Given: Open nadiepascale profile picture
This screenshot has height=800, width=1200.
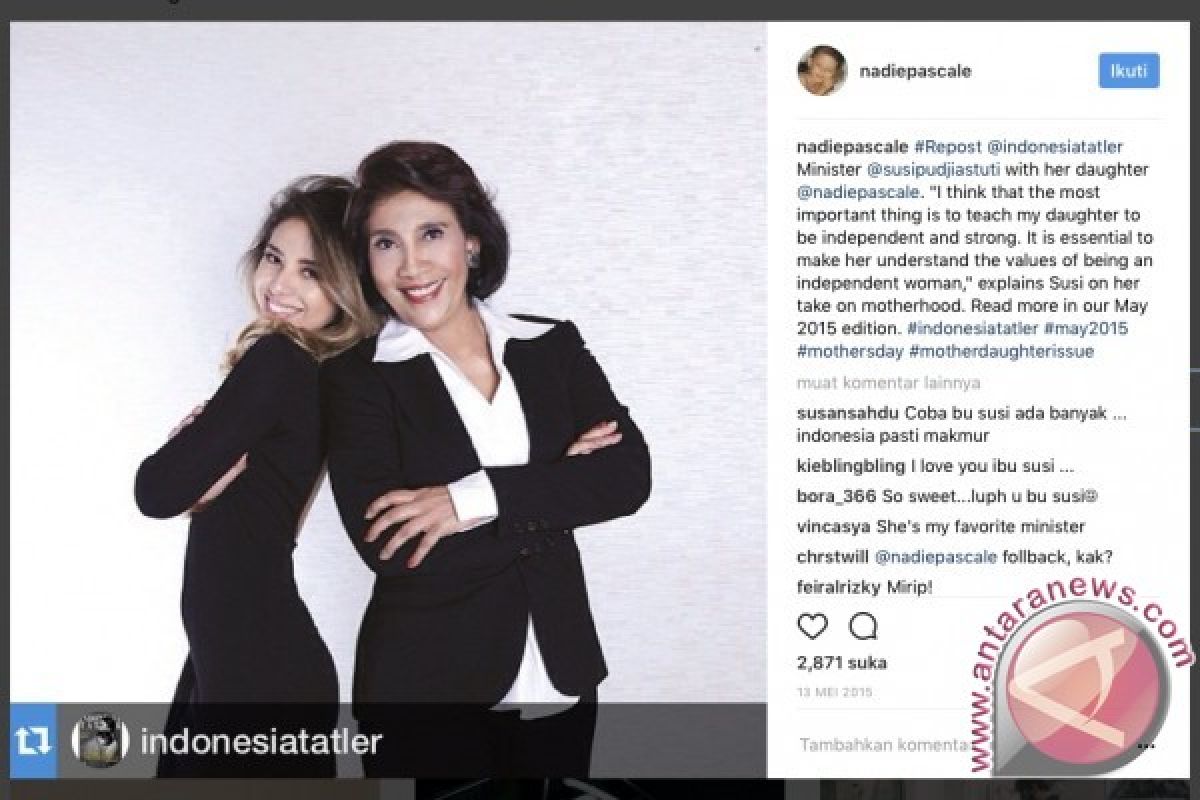Looking at the screenshot, I should 821,73.
